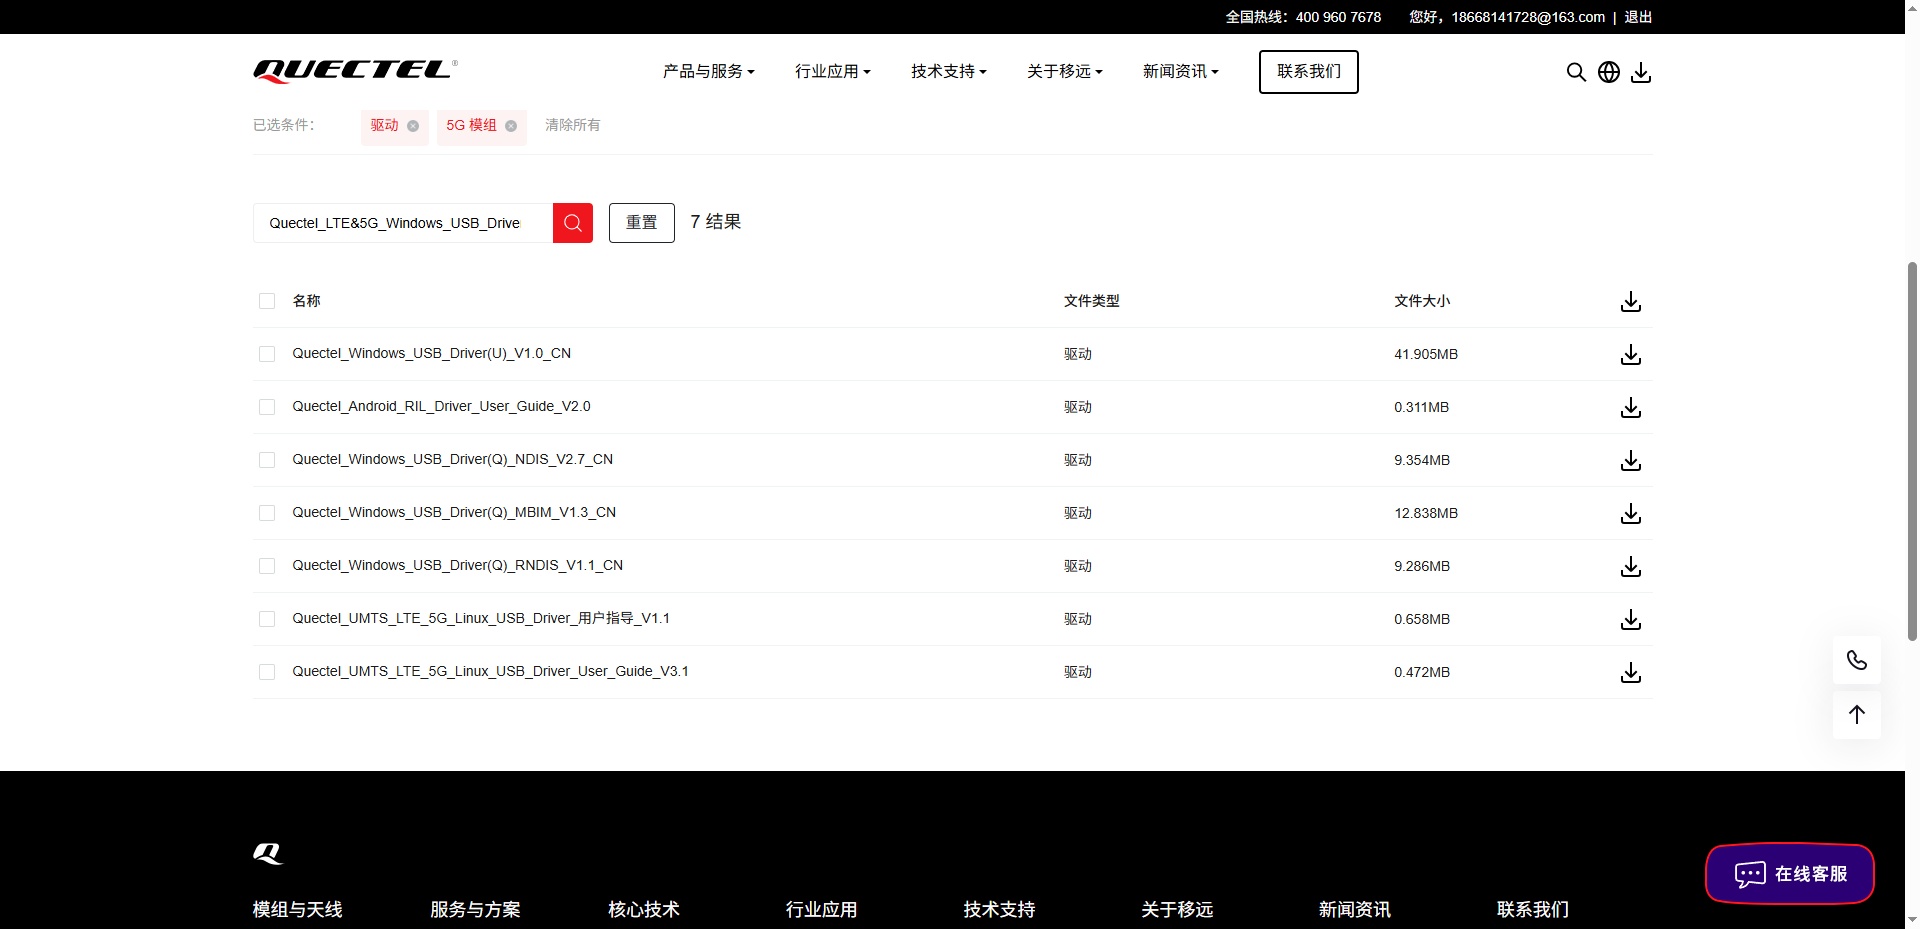Open Quectel_Windows_USB_Driver(Q)_NDIS_V2.7_CN file name
This screenshot has height=929, width=1920.
(x=452, y=459)
